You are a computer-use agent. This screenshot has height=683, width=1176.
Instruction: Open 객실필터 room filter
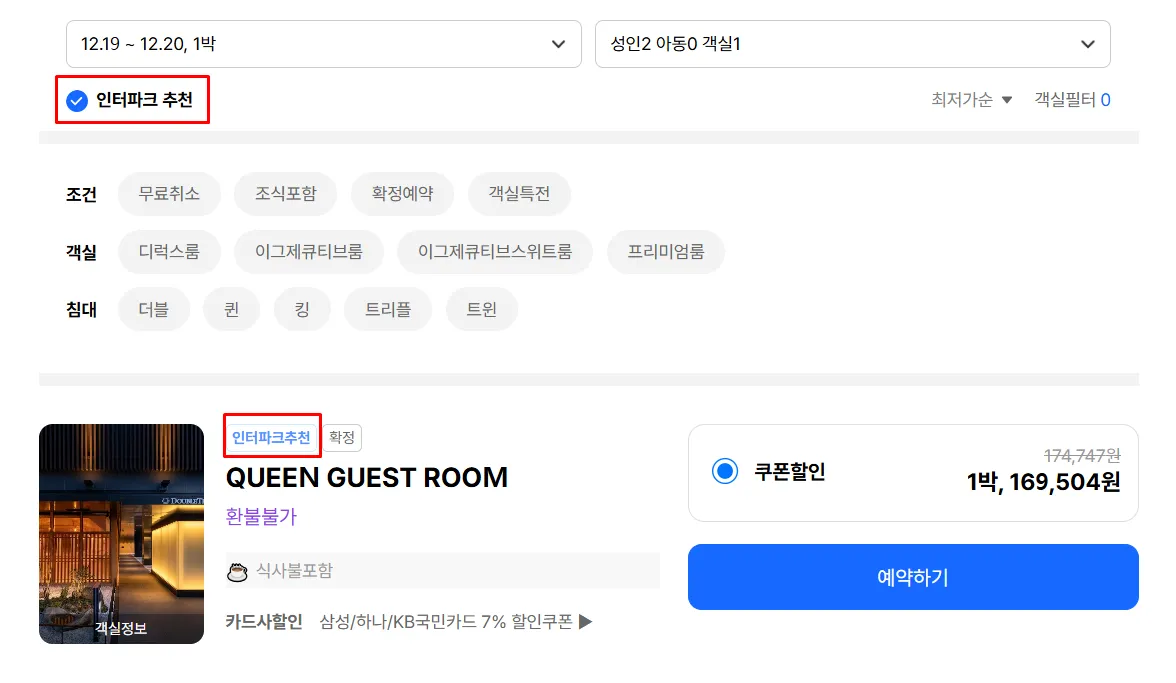[1072, 100]
